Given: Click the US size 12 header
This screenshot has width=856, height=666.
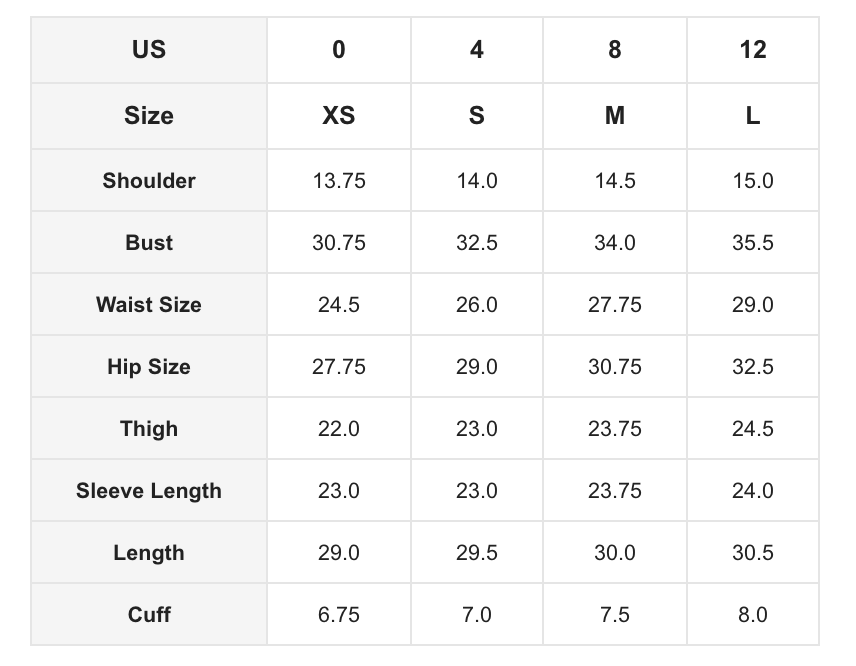Looking at the screenshot, I should [x=752, y=50].
